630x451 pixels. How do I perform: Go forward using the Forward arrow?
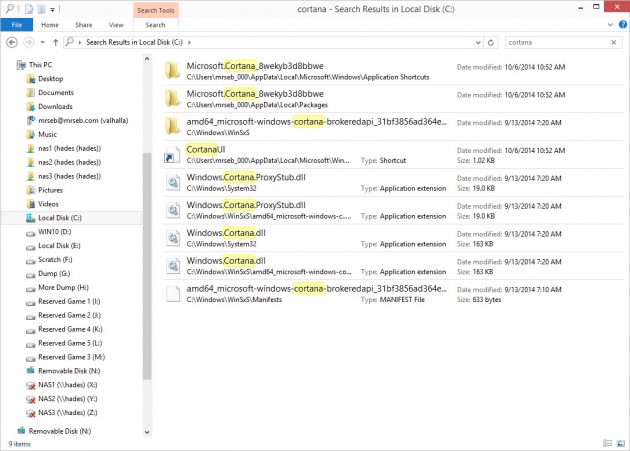[28, 42]
